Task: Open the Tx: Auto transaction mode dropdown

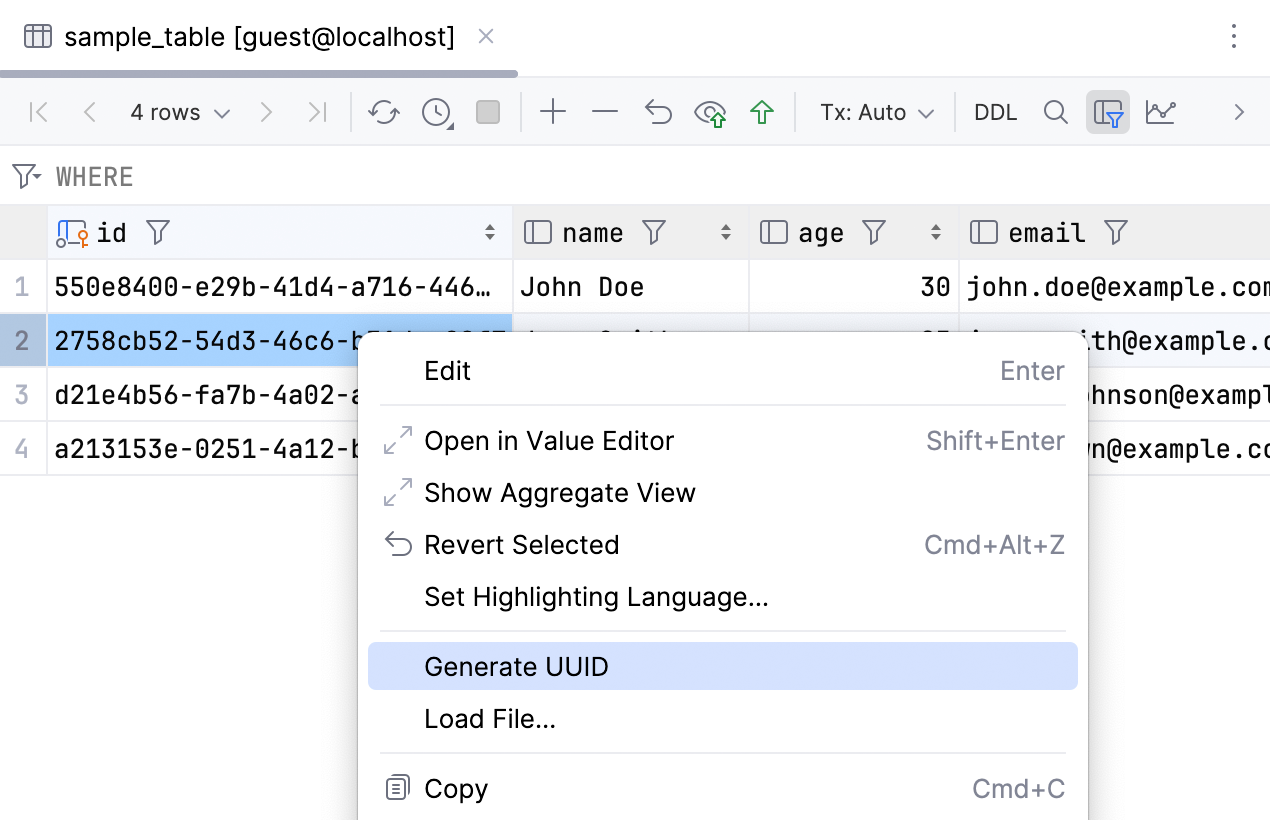Action: [x=875, y=112]
